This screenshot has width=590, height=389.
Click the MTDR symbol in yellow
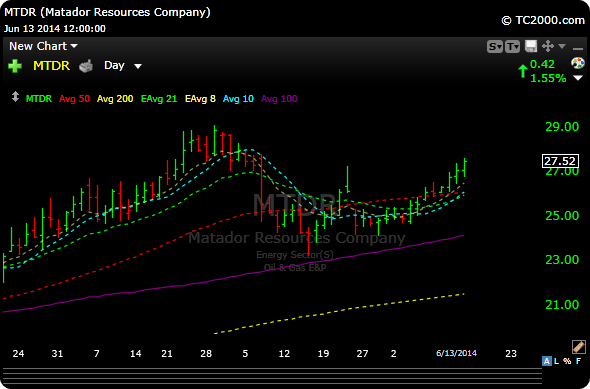[x=52, y=66]
